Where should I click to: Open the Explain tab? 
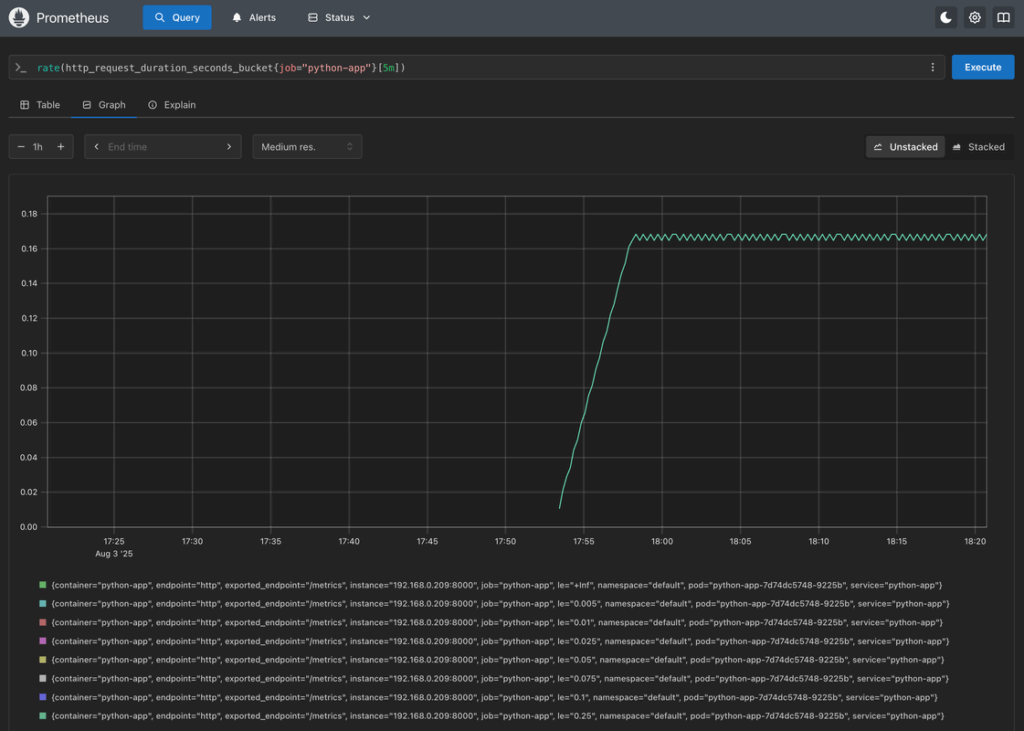tap(172, 105)
